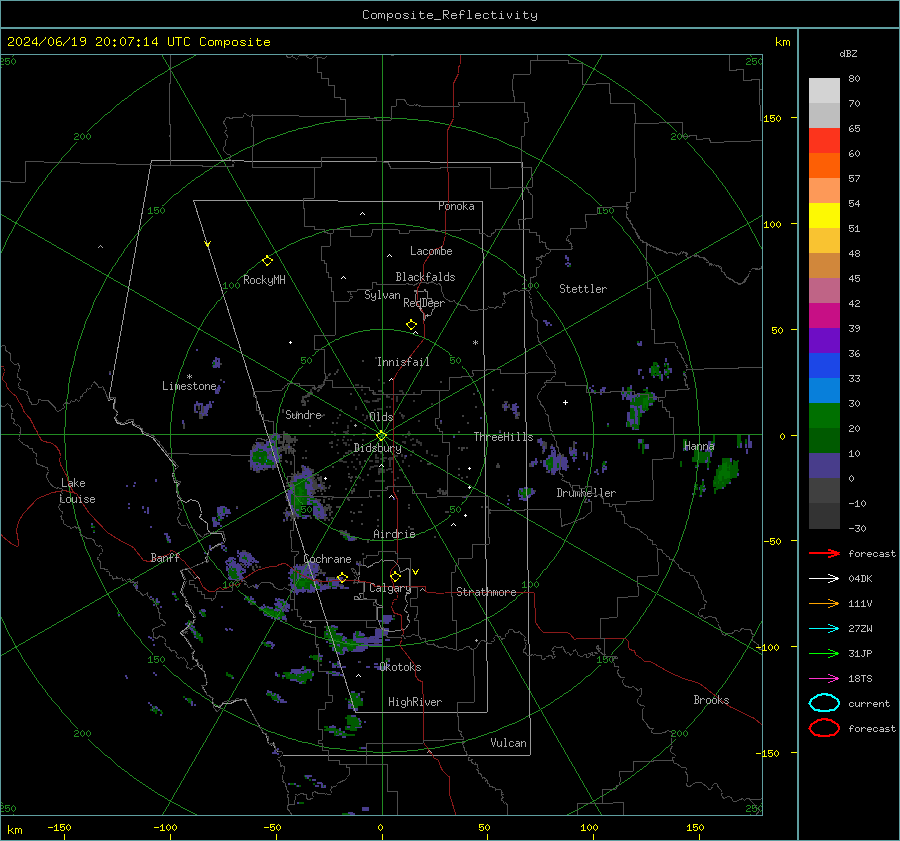Select the Sylvan label
Viewport: 900px width, 841px height.
click(x=382, y=295)
